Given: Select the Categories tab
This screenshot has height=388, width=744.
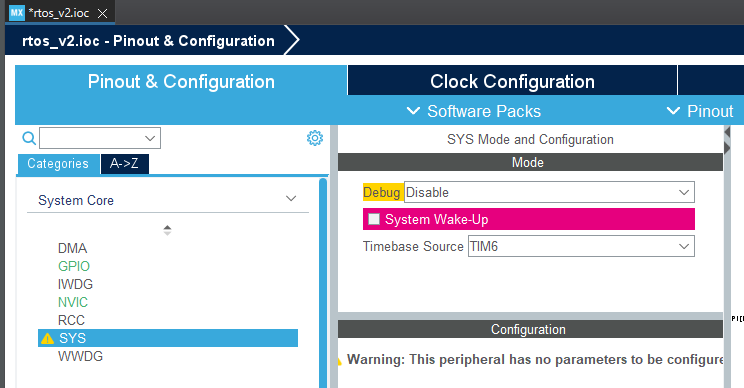Looking at the screenshot, I should tap(58, 164).
